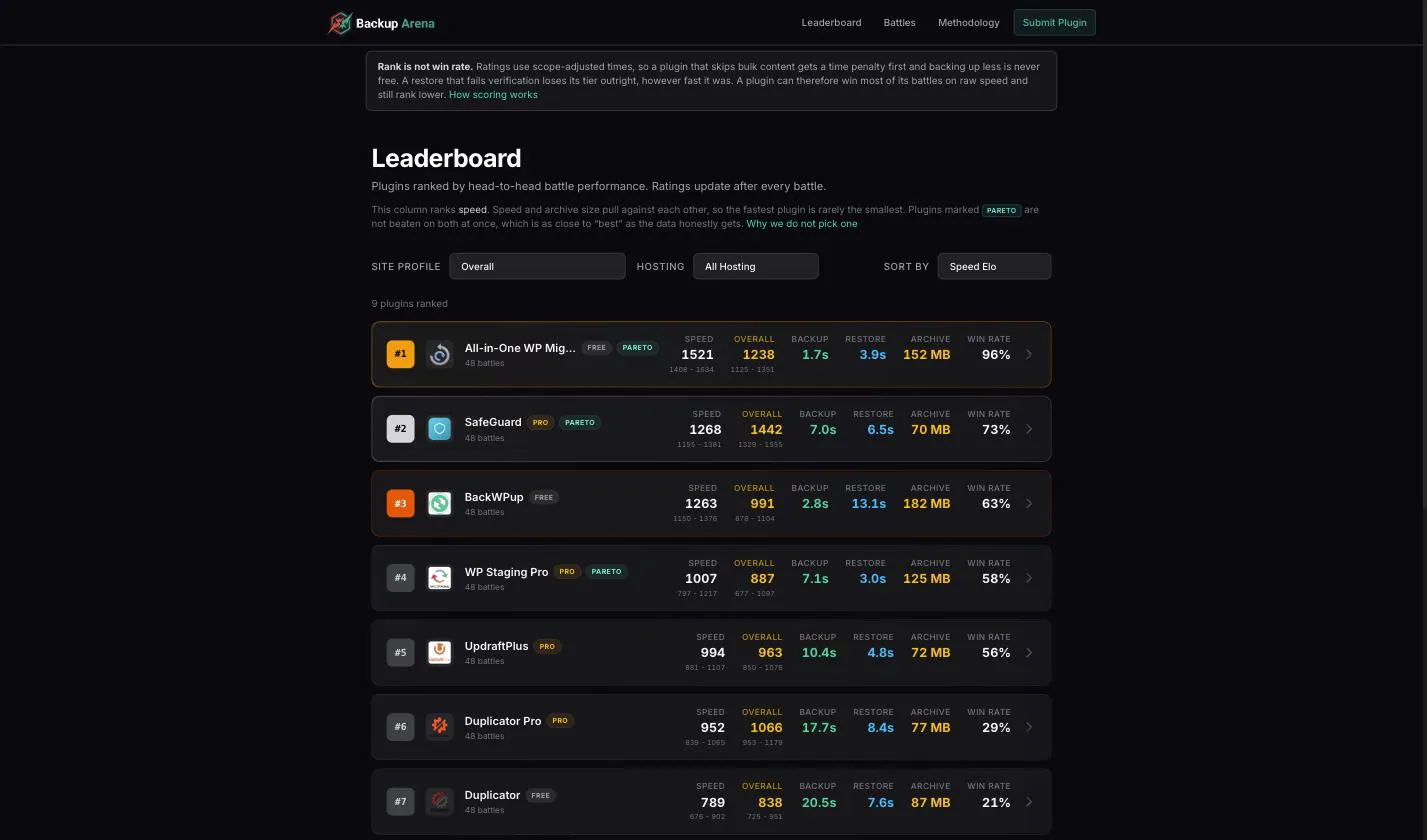Click the All-in-One WP Migration plugin icon
The image size is (1427, 840).
439,354
